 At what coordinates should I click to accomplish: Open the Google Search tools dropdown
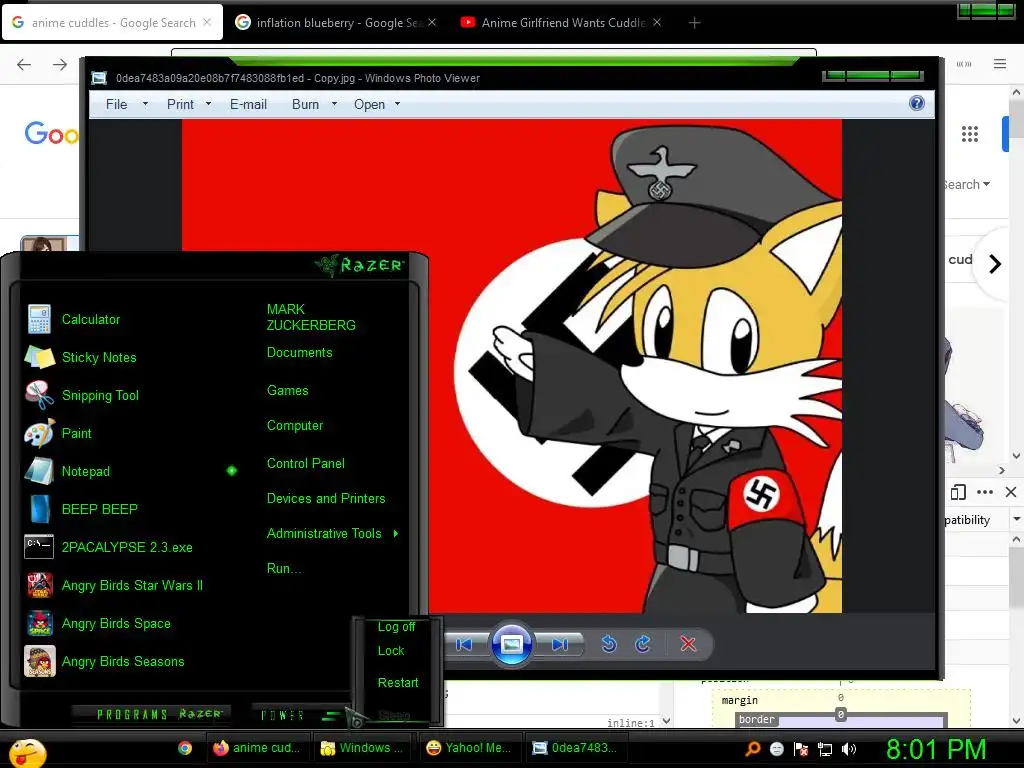coord(967,185)
